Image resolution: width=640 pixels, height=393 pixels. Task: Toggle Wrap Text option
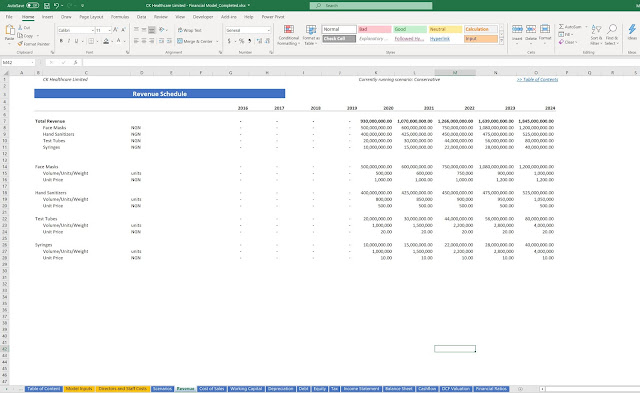[189, 30]
